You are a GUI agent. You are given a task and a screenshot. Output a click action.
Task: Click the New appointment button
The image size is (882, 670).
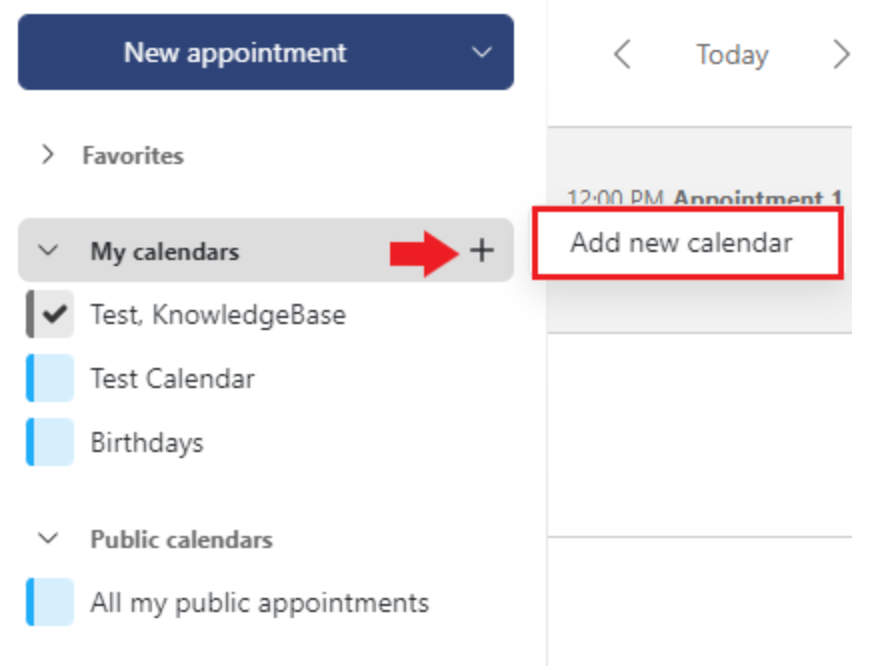tap(235, 53)
